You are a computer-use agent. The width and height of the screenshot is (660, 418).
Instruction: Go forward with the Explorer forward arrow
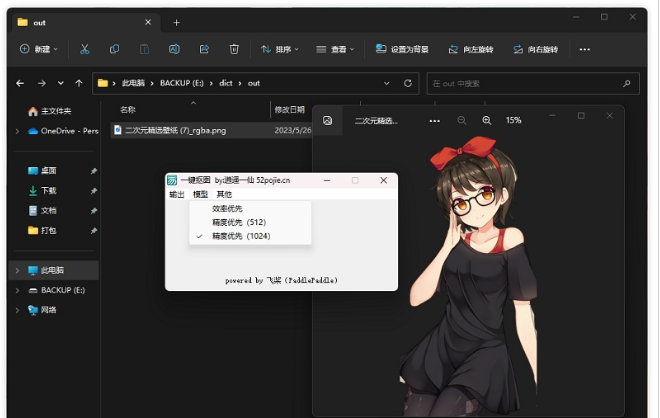tap(42, 83)
